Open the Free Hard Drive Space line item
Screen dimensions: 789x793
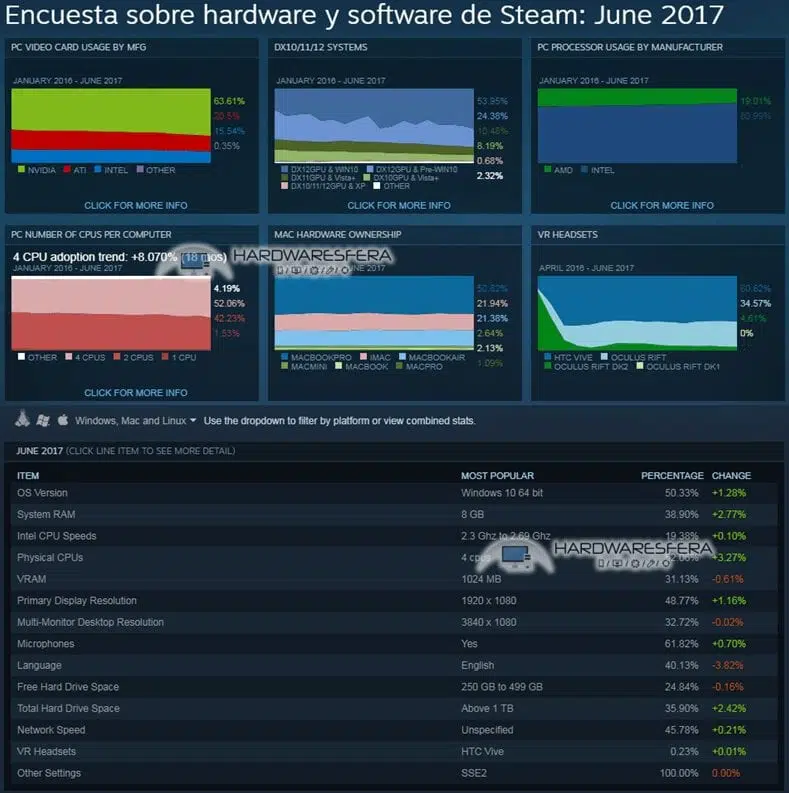point(393,687)
